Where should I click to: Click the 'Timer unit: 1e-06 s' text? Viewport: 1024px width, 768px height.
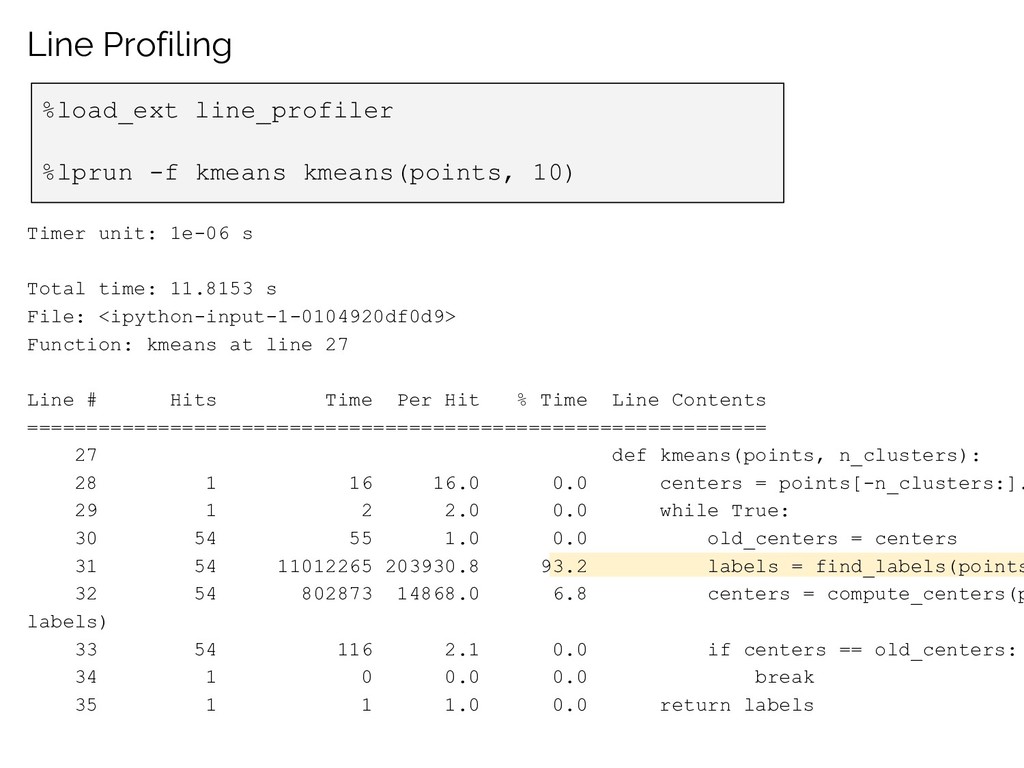pos(140,233)
